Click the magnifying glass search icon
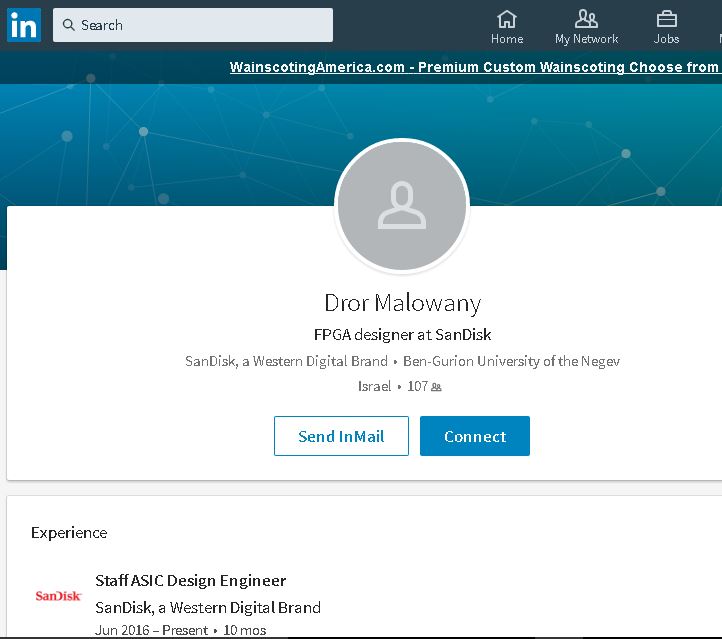The height and width of the screenshot is (639, 722). point(68,25)
